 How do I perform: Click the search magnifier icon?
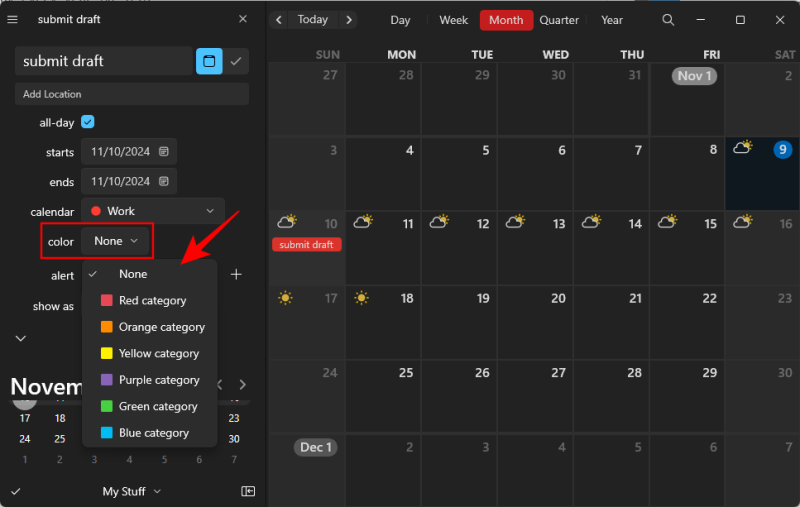pyautogui.click(x=668, y=20)
